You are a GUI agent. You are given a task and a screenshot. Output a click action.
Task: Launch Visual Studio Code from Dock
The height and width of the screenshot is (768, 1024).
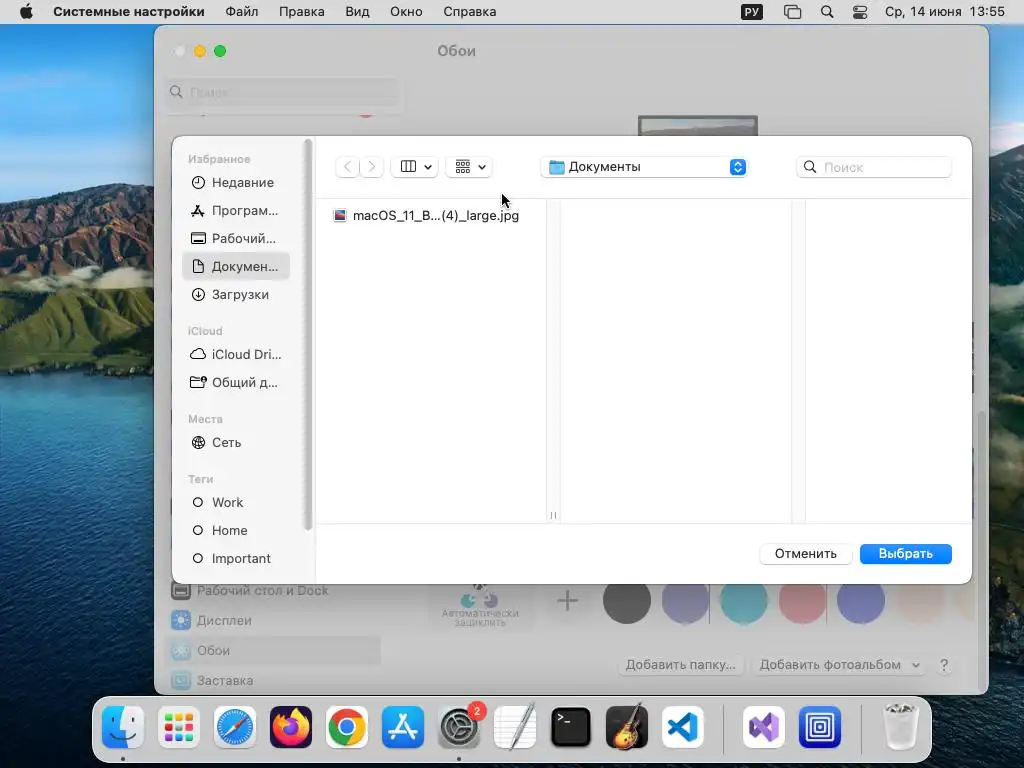tap(683, 727)
